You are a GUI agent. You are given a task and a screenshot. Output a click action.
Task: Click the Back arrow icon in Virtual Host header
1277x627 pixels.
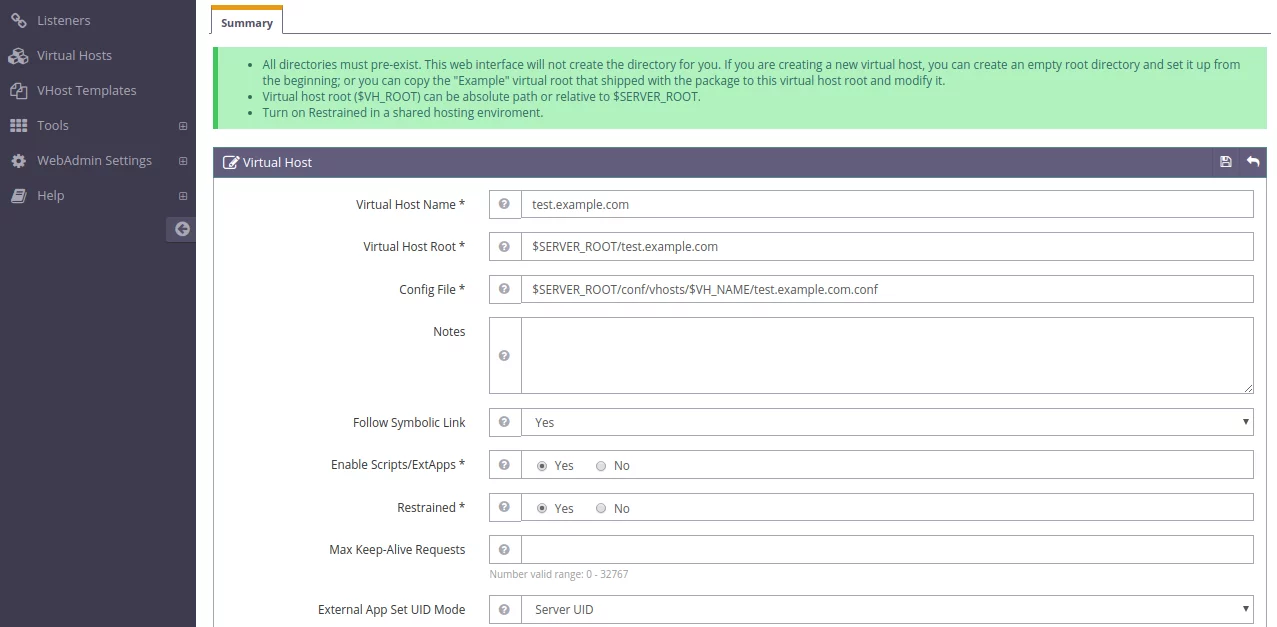pos(1253,162)
